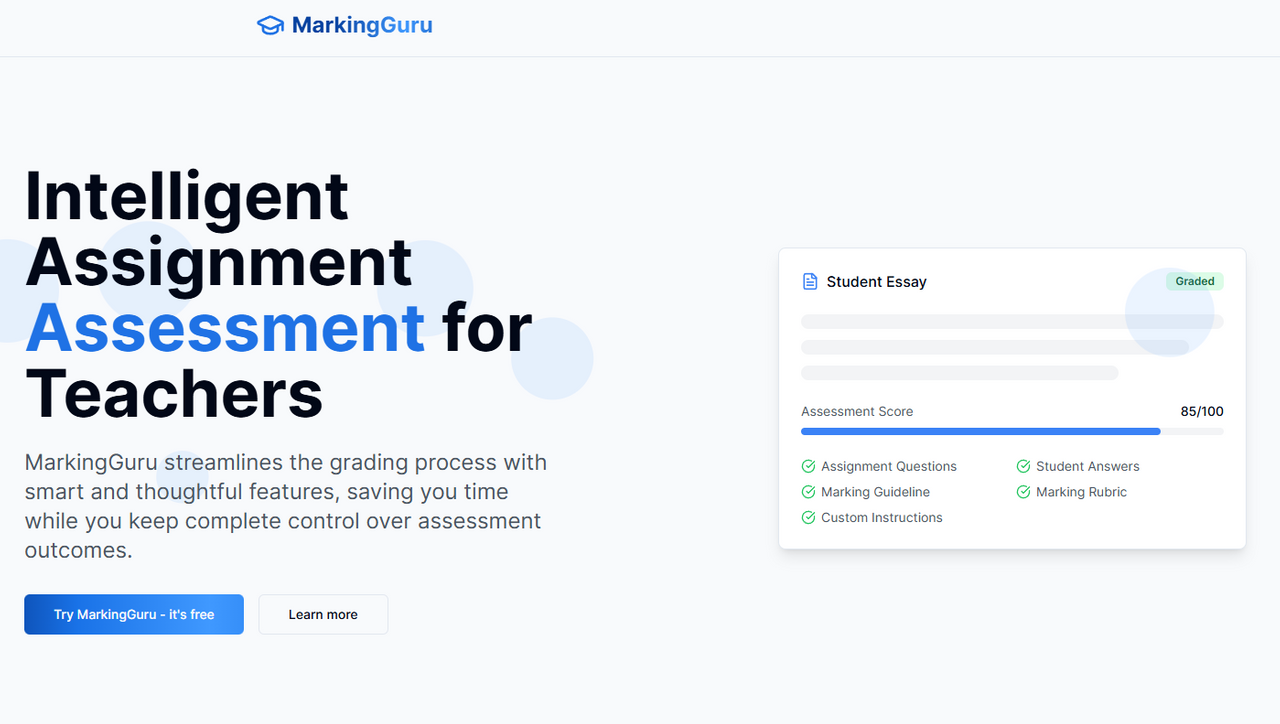Select the Assignment Questions text

(889, 466)
